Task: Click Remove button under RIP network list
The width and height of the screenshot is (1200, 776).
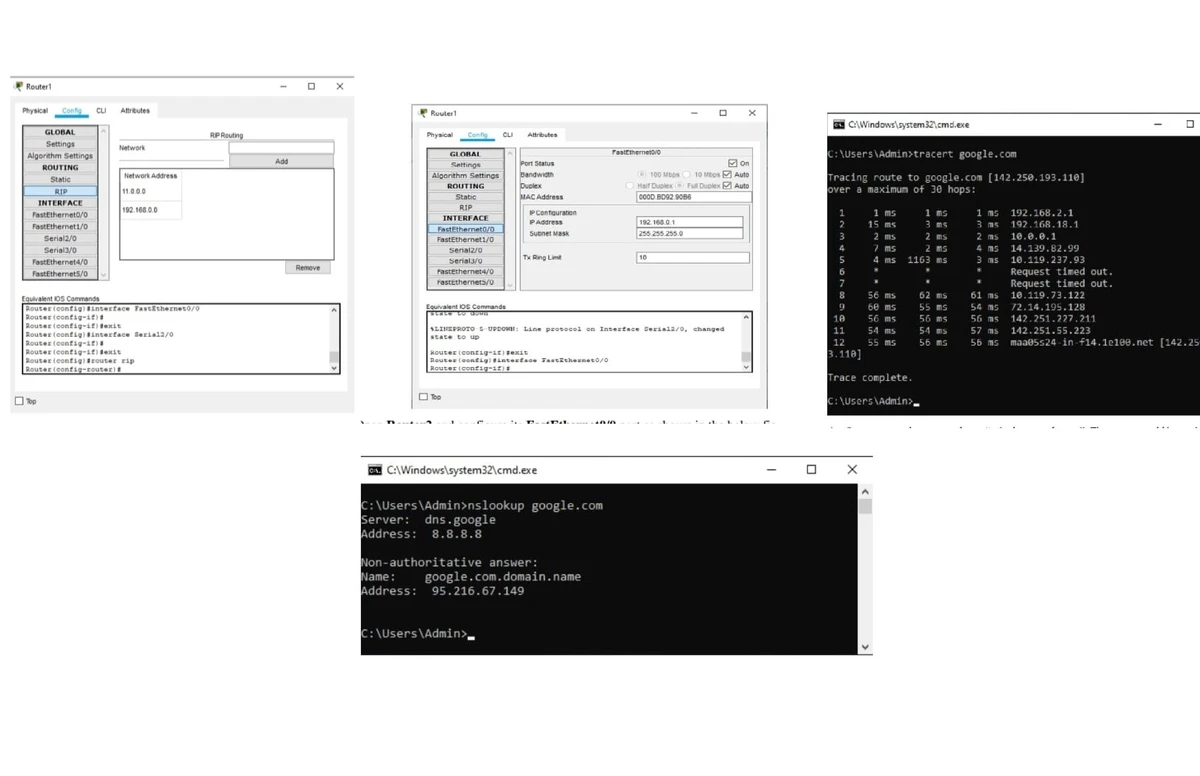Action: coord(308,268)
